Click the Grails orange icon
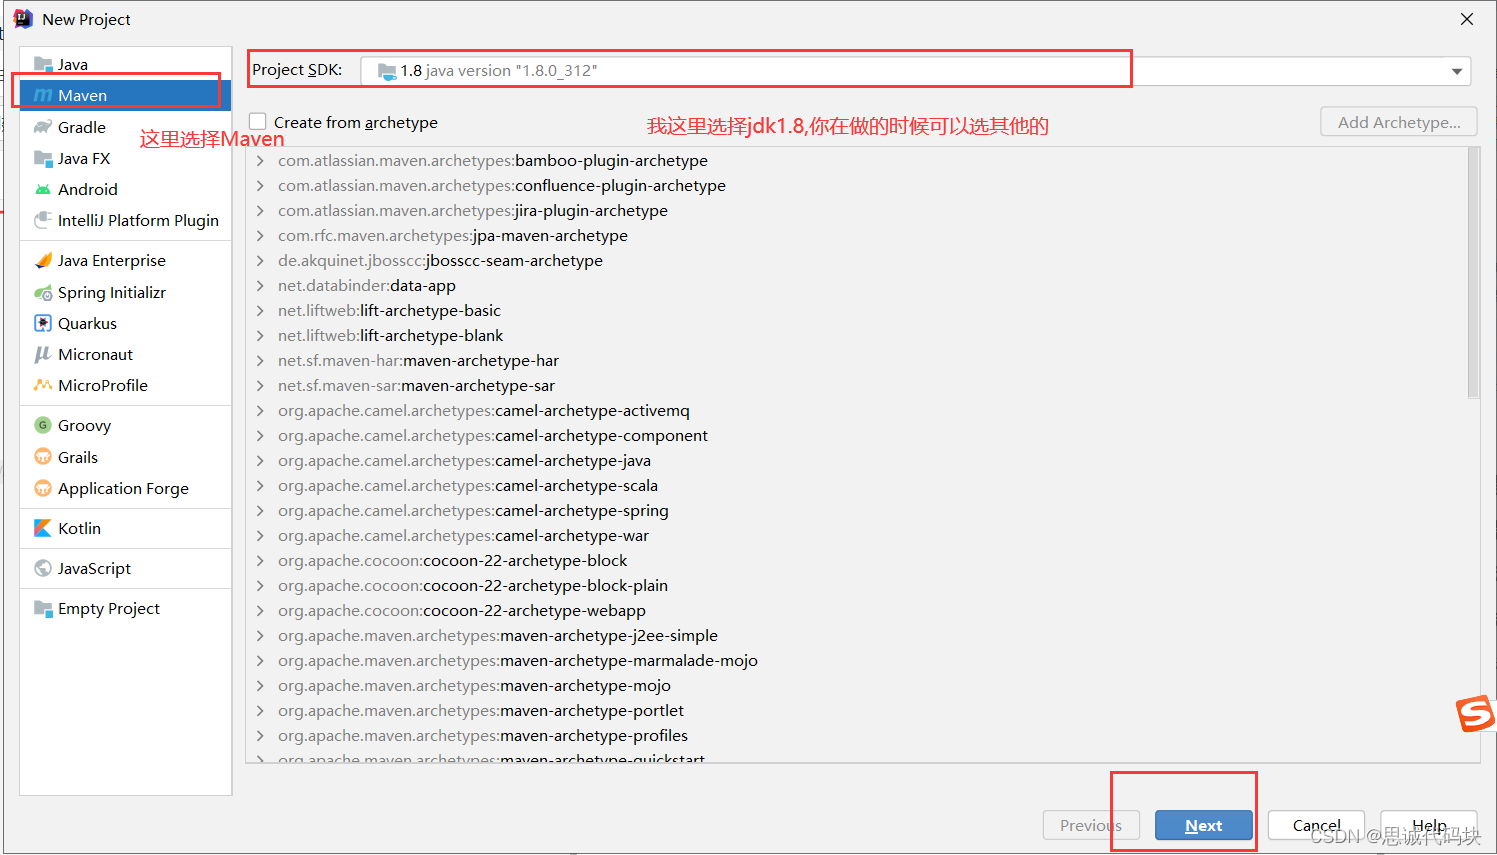The height and width of the screenshot is (855, 1497). point(43,457)
